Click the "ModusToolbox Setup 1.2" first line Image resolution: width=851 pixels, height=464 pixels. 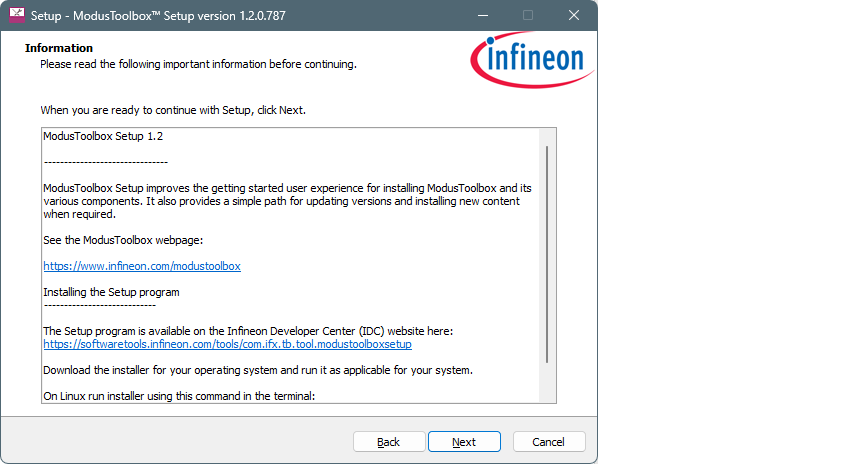click(x=103, y=136)
